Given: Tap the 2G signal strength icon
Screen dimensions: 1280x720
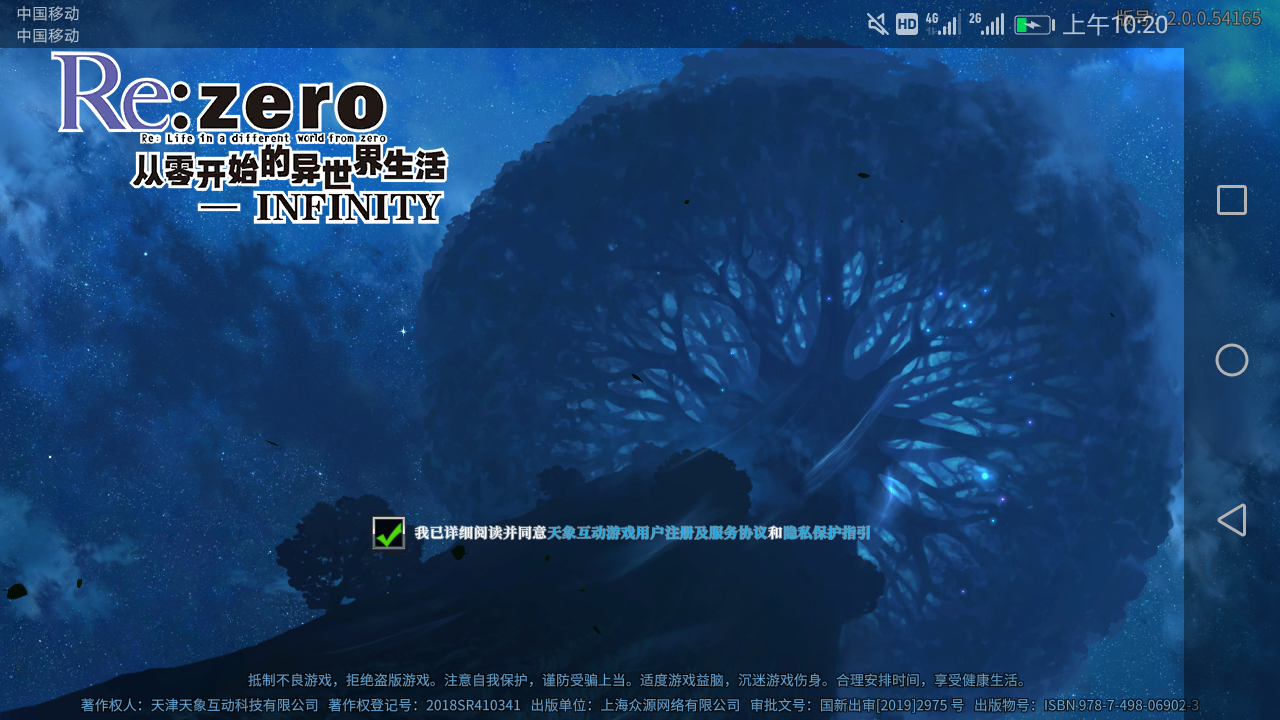Looking at the screenshot, I should click(x=986, y=24).
